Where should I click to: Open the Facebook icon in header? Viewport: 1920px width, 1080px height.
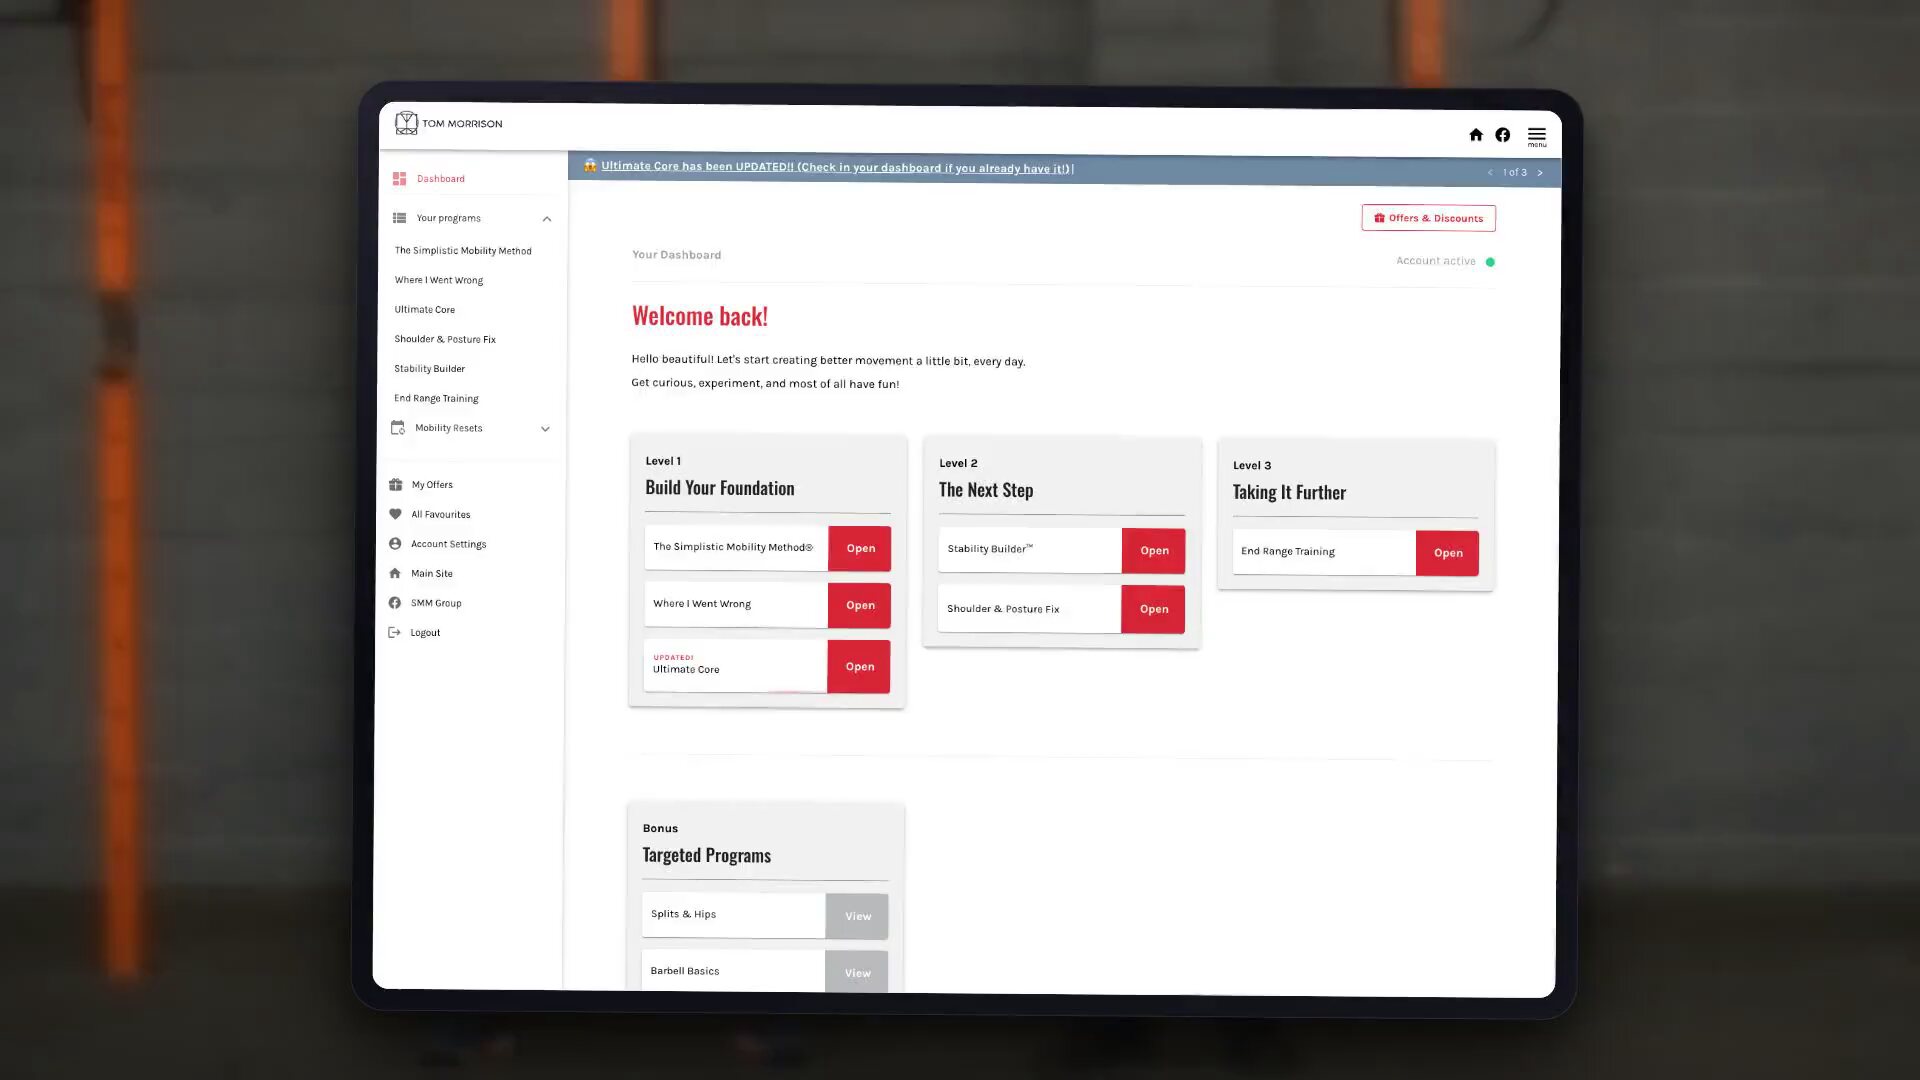pos(1502,135)
